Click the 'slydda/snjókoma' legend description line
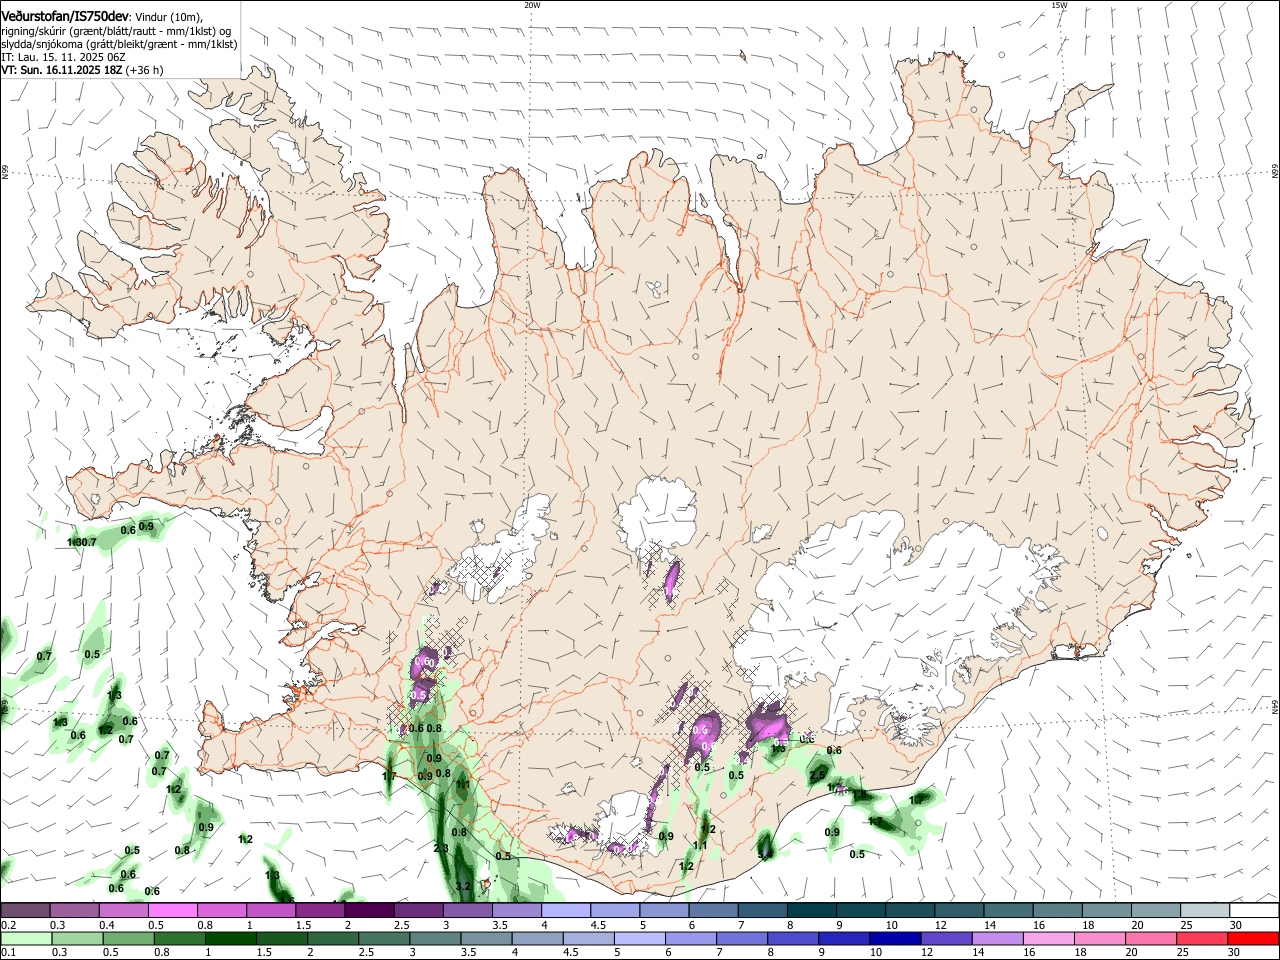The height and width of the screenshot is (960, 1280). [119, 44]
